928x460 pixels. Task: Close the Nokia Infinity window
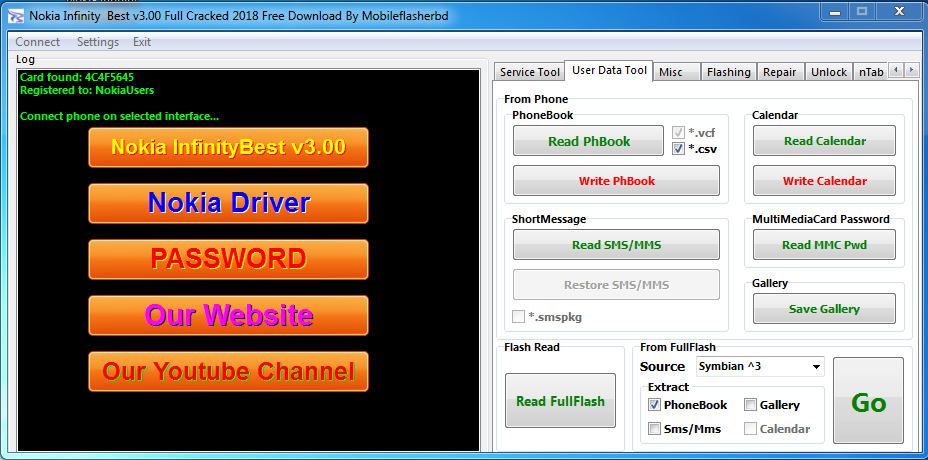899,10
